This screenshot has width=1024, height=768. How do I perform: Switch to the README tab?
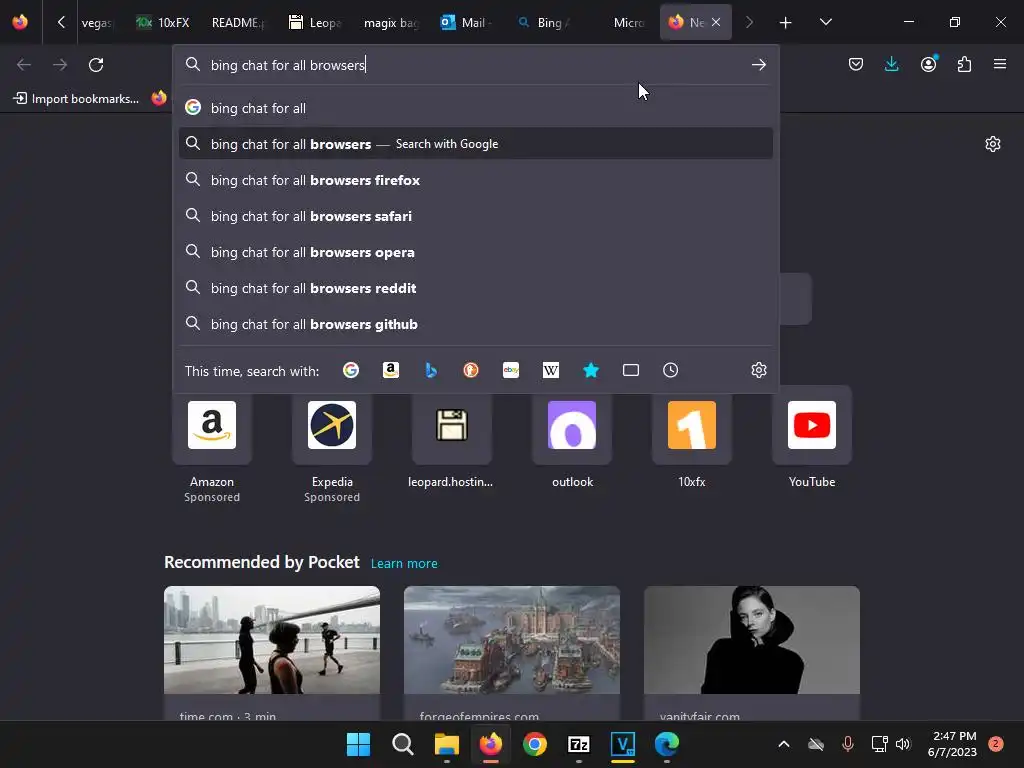tap(238, 23)
